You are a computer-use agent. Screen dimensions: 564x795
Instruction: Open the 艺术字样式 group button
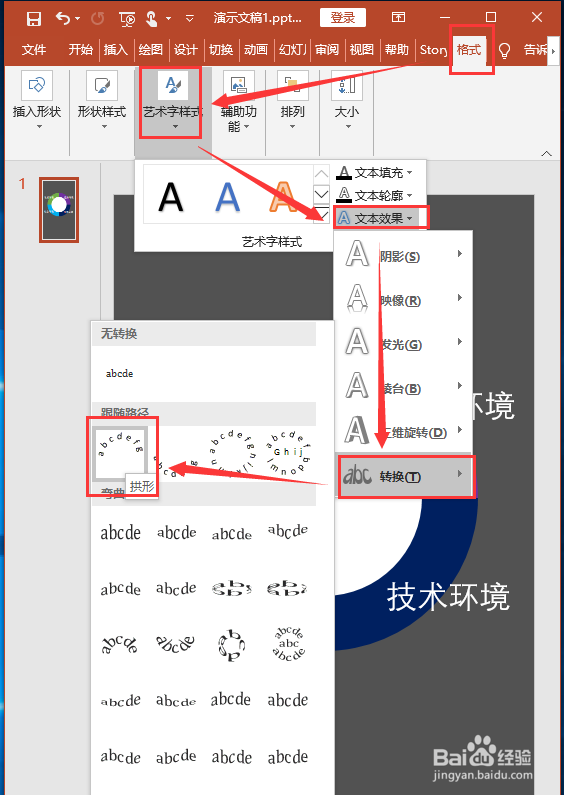tap(171, 102)
